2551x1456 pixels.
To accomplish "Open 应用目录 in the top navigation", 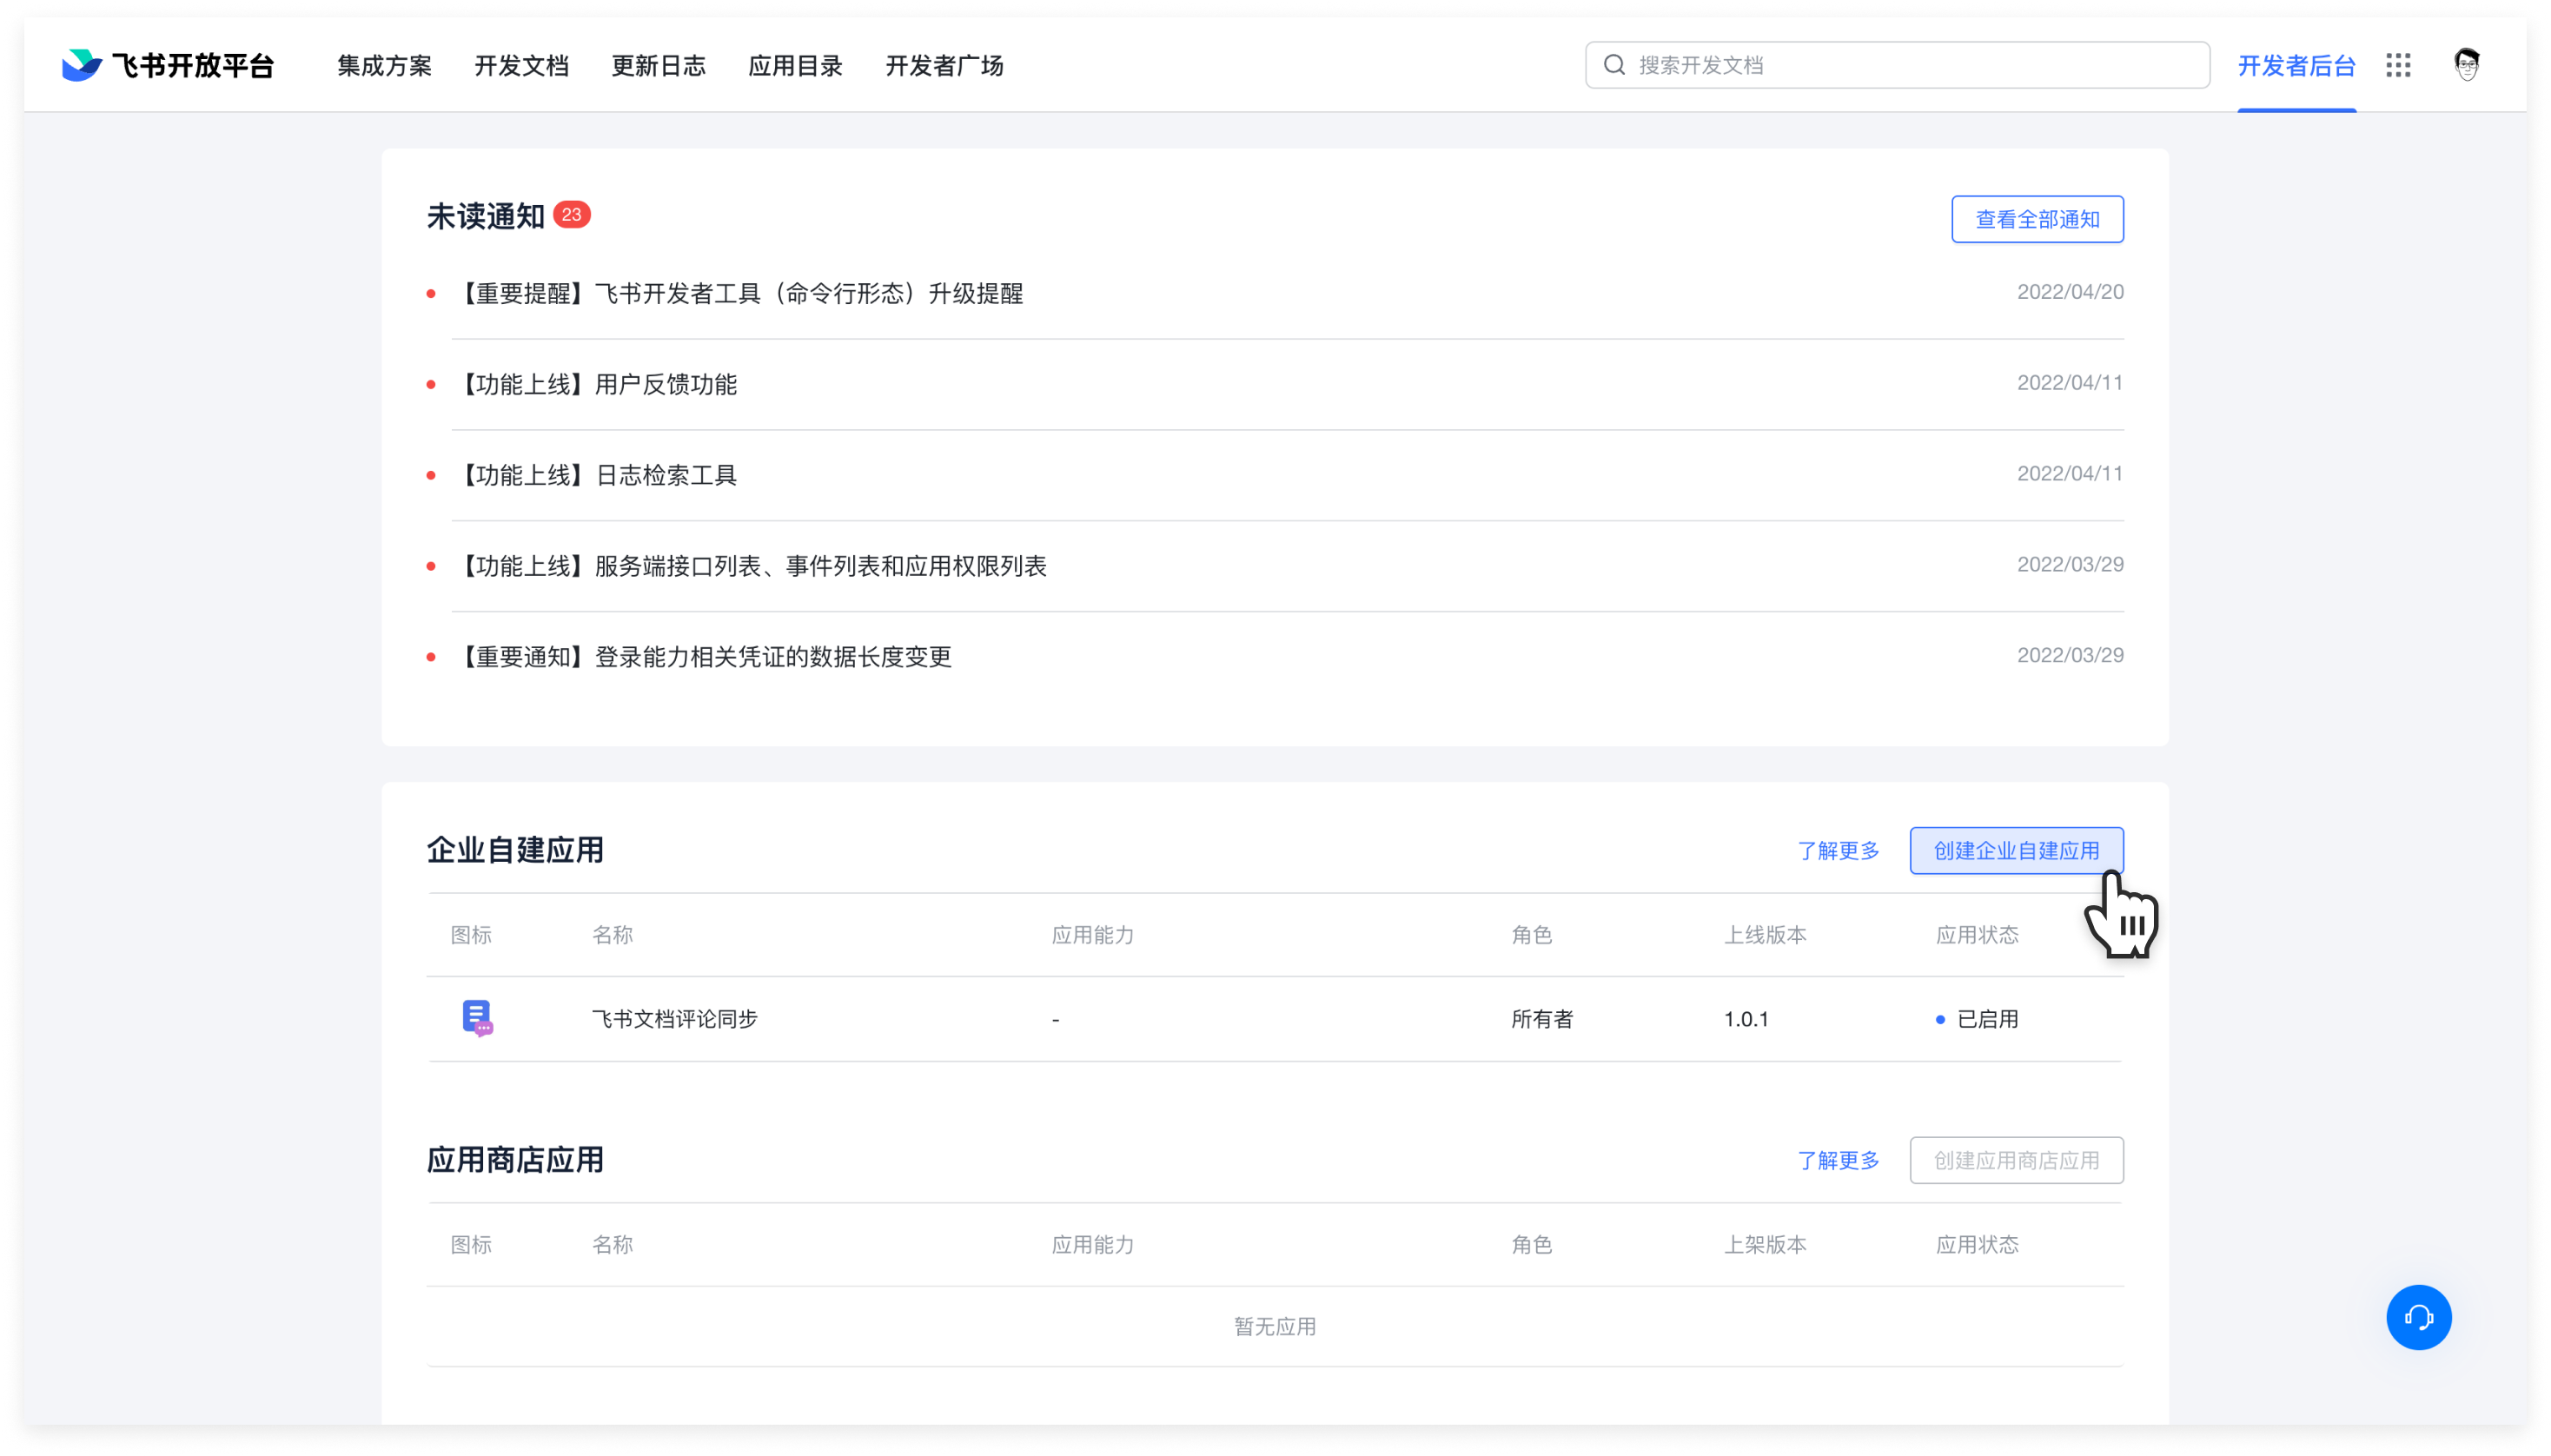I will pyautogui.click(x=795, y=66).
